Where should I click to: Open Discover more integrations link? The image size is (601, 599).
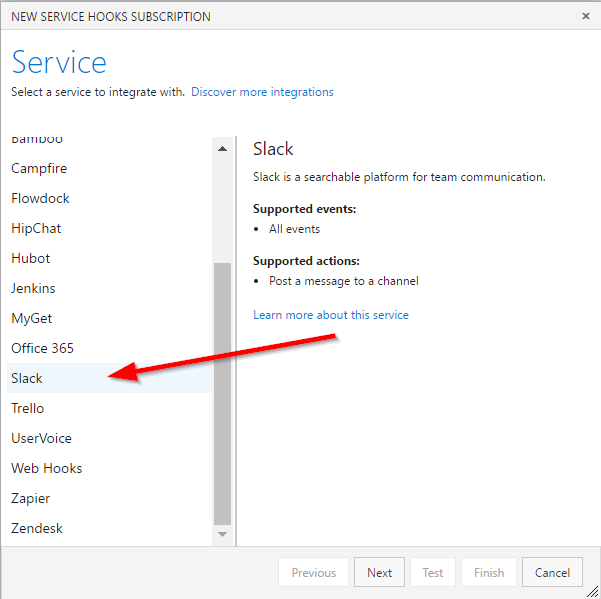(262, 92)
